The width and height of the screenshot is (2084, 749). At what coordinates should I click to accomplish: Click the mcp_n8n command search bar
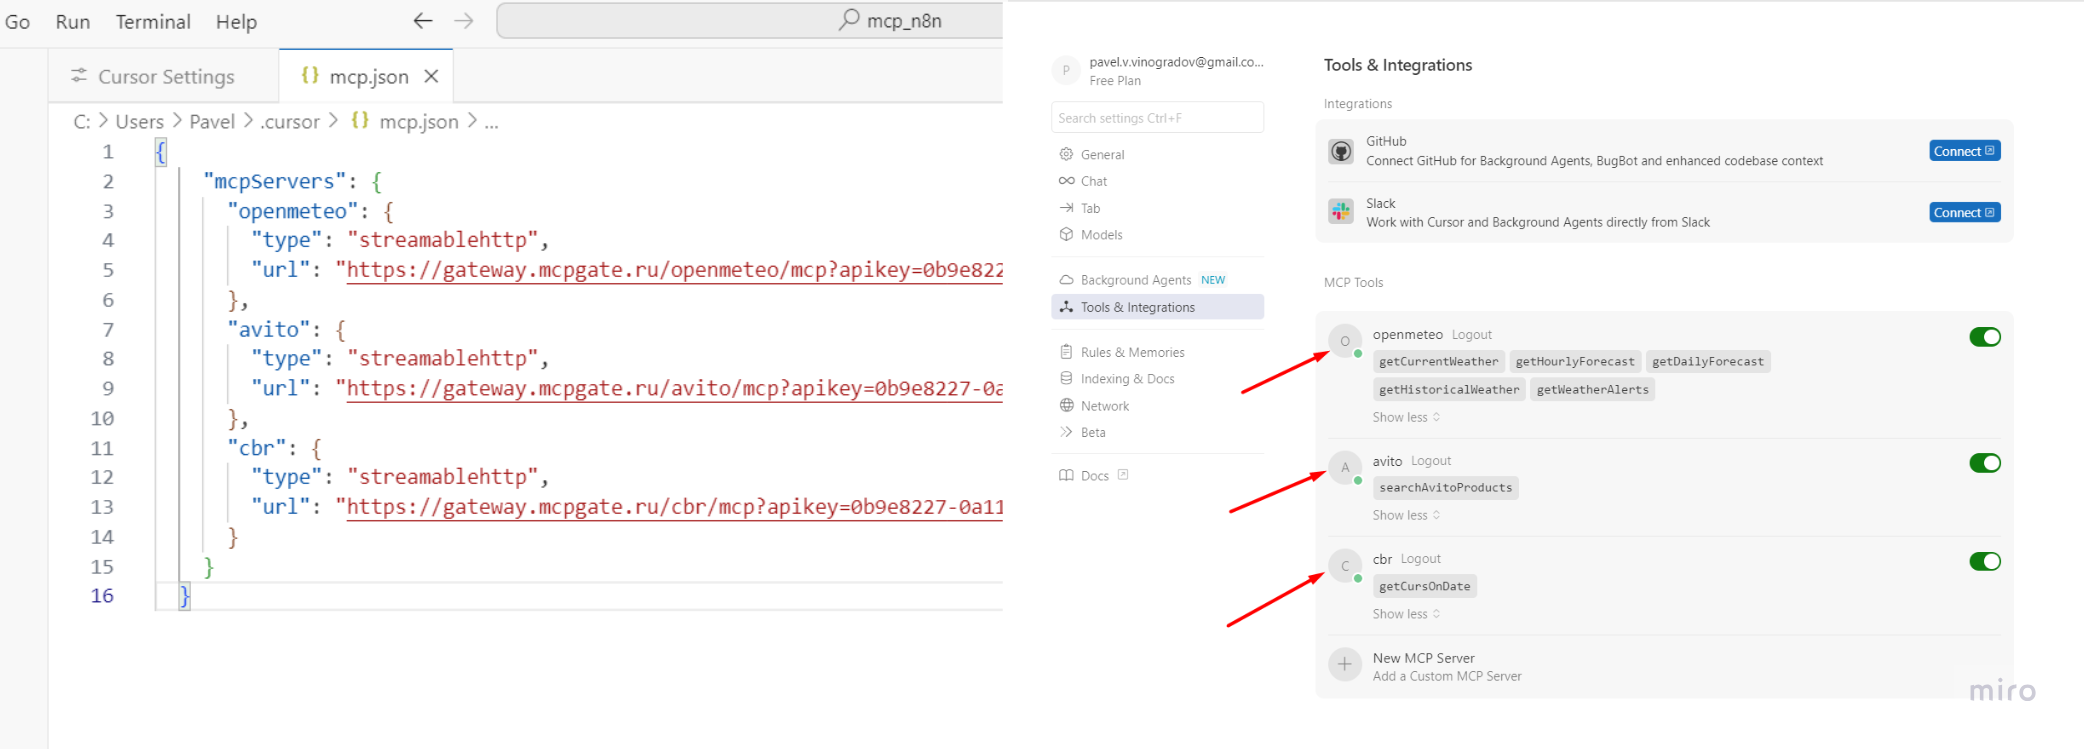(x=750, y=20)
